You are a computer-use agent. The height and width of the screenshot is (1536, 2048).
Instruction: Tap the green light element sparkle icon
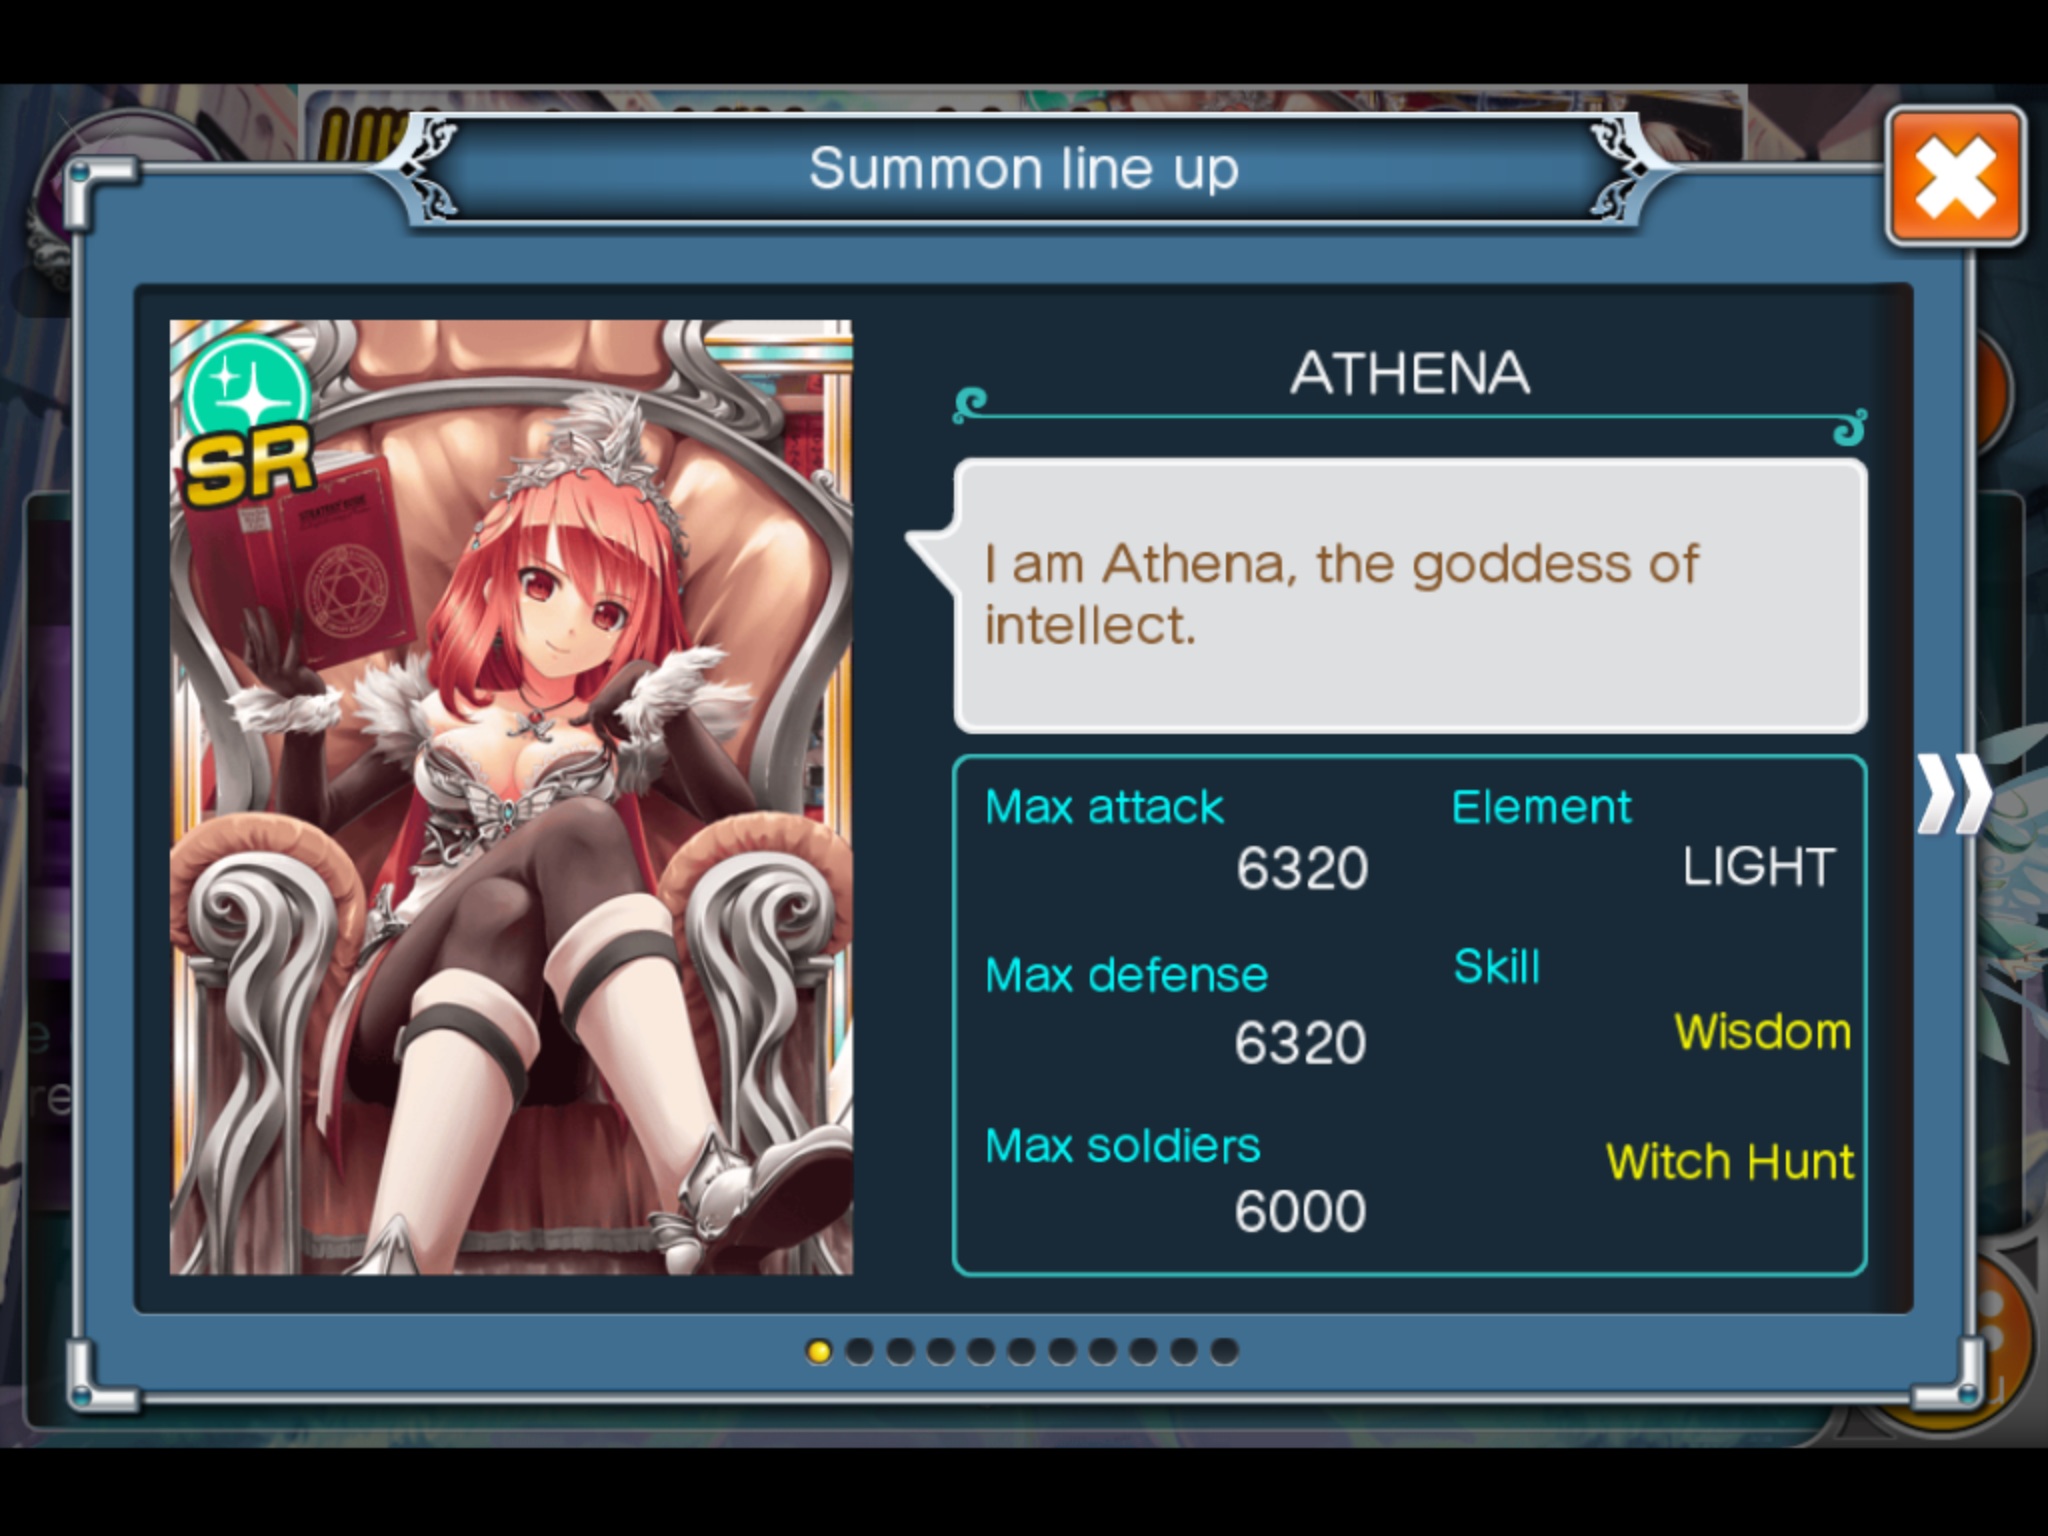pos(247,388)
